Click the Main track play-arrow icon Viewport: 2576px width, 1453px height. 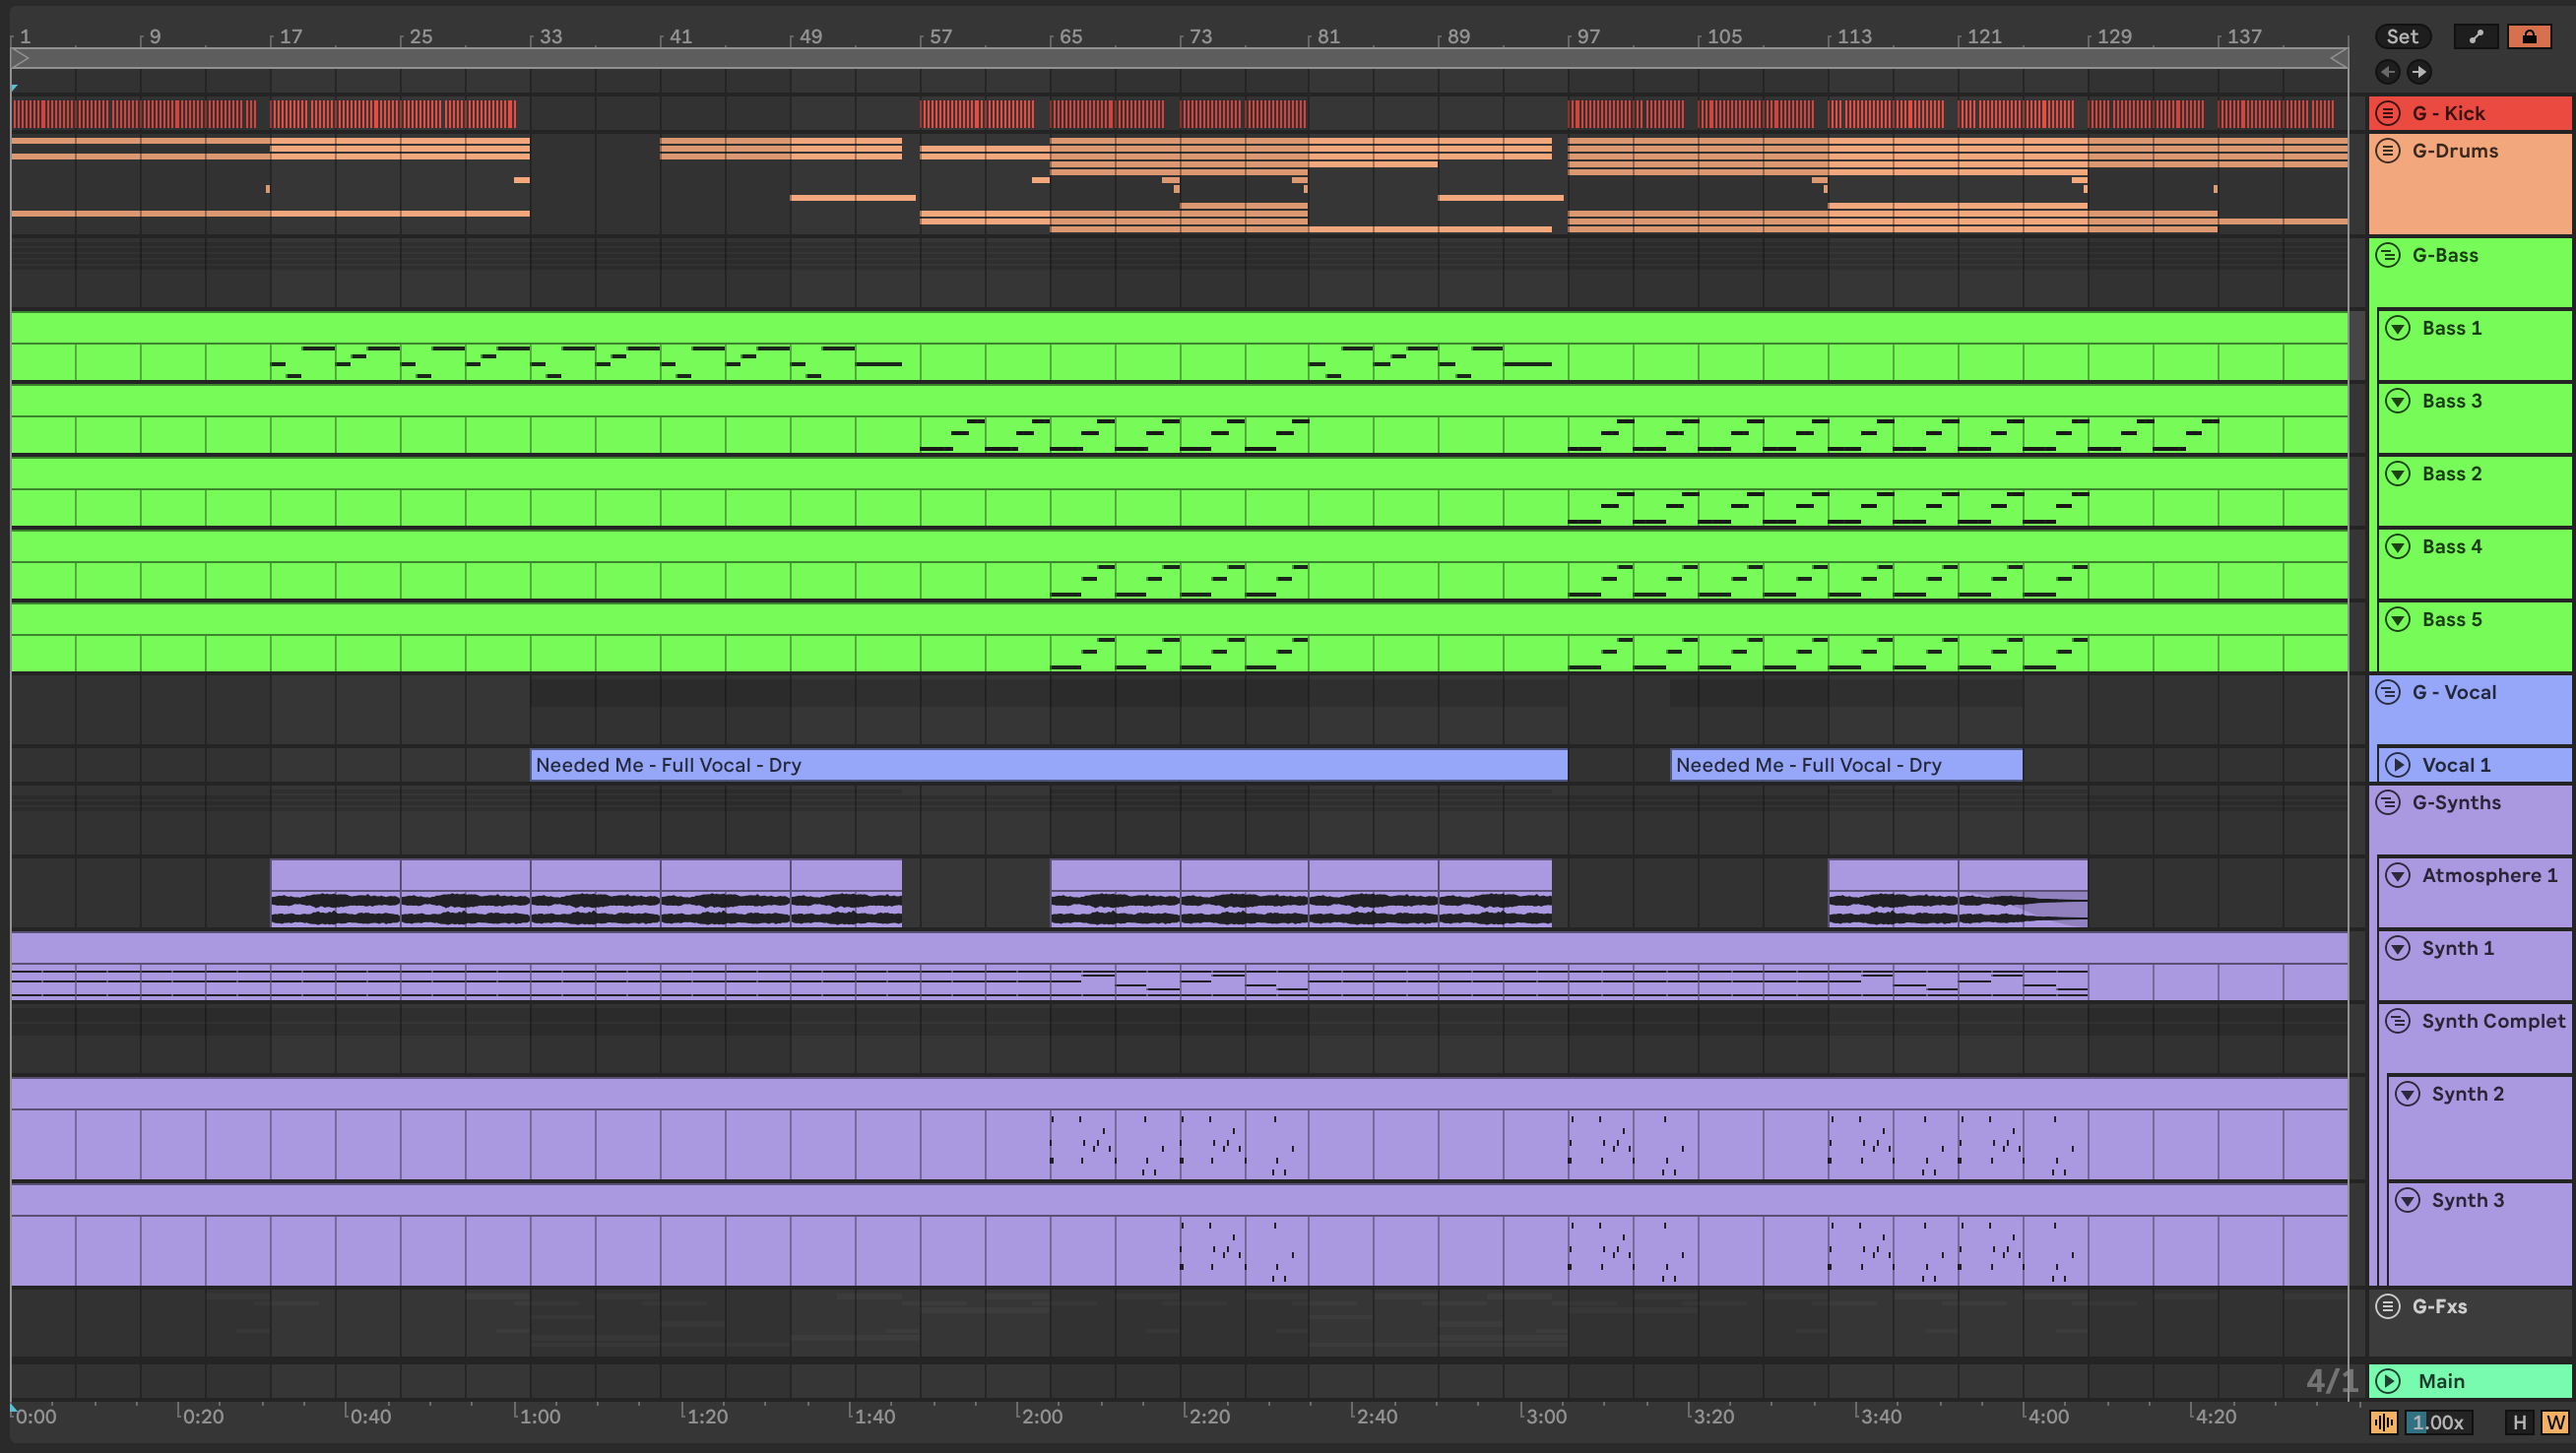[x=2388, y=1381]
